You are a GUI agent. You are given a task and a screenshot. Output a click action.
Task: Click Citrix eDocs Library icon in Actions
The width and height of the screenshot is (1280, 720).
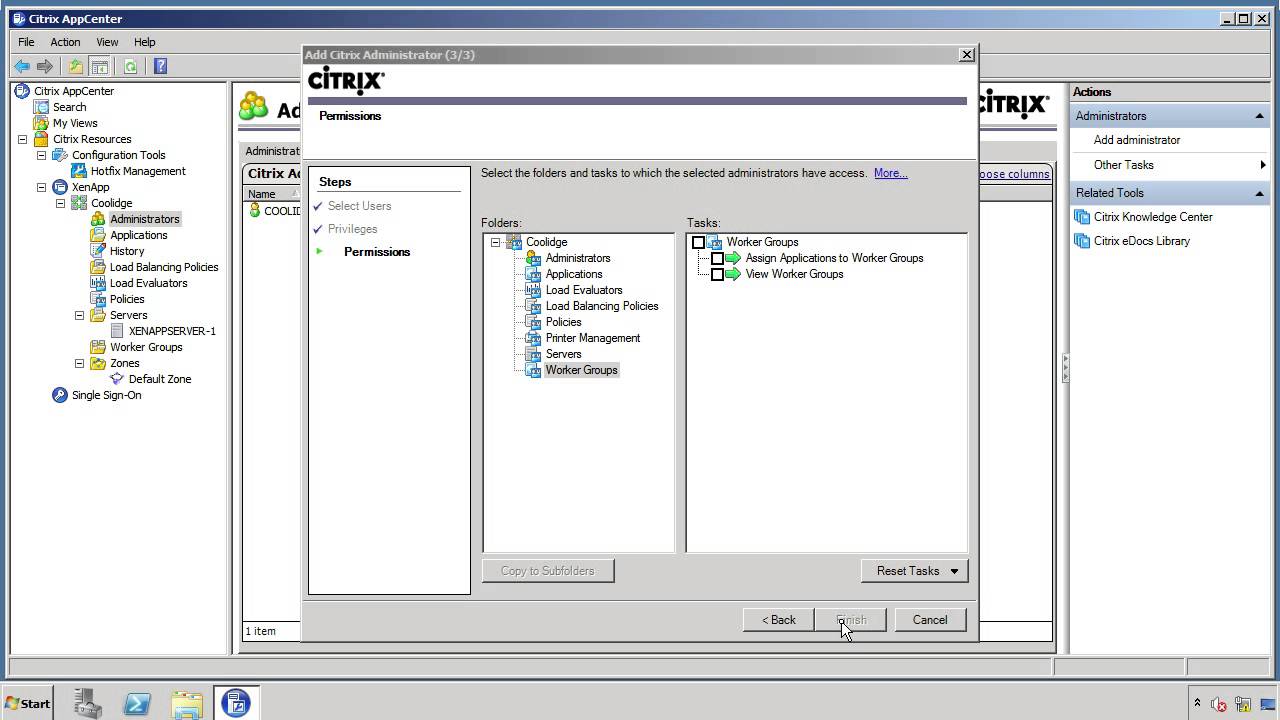tap(1082, 241)
